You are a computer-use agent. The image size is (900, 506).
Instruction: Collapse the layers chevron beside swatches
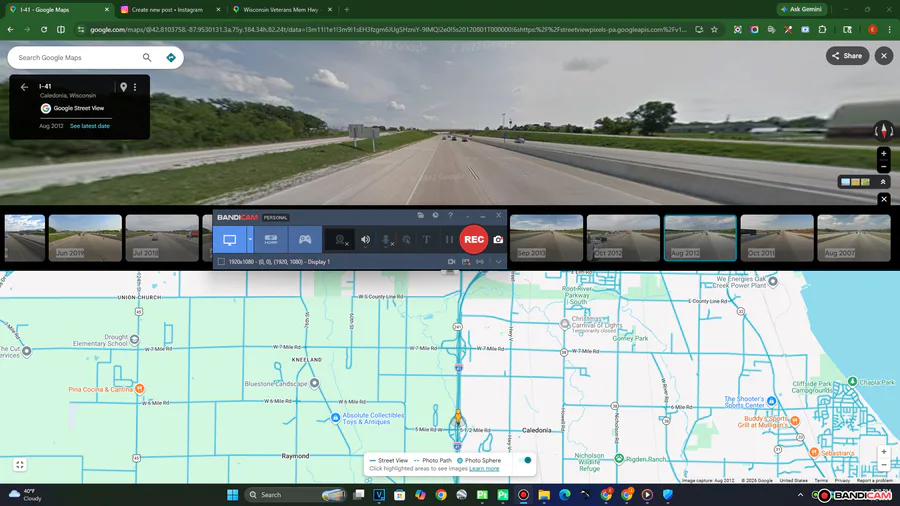pos(883,182)
